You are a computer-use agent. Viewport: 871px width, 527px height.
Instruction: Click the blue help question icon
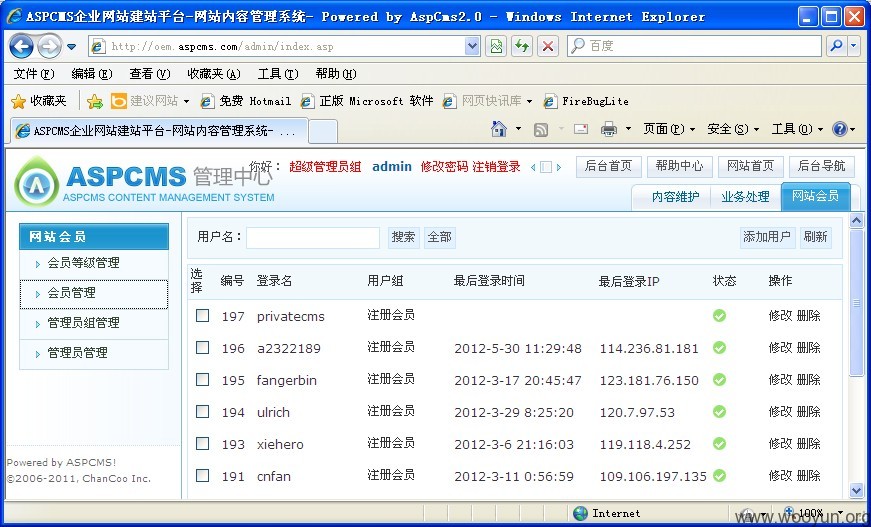[840, 129]
